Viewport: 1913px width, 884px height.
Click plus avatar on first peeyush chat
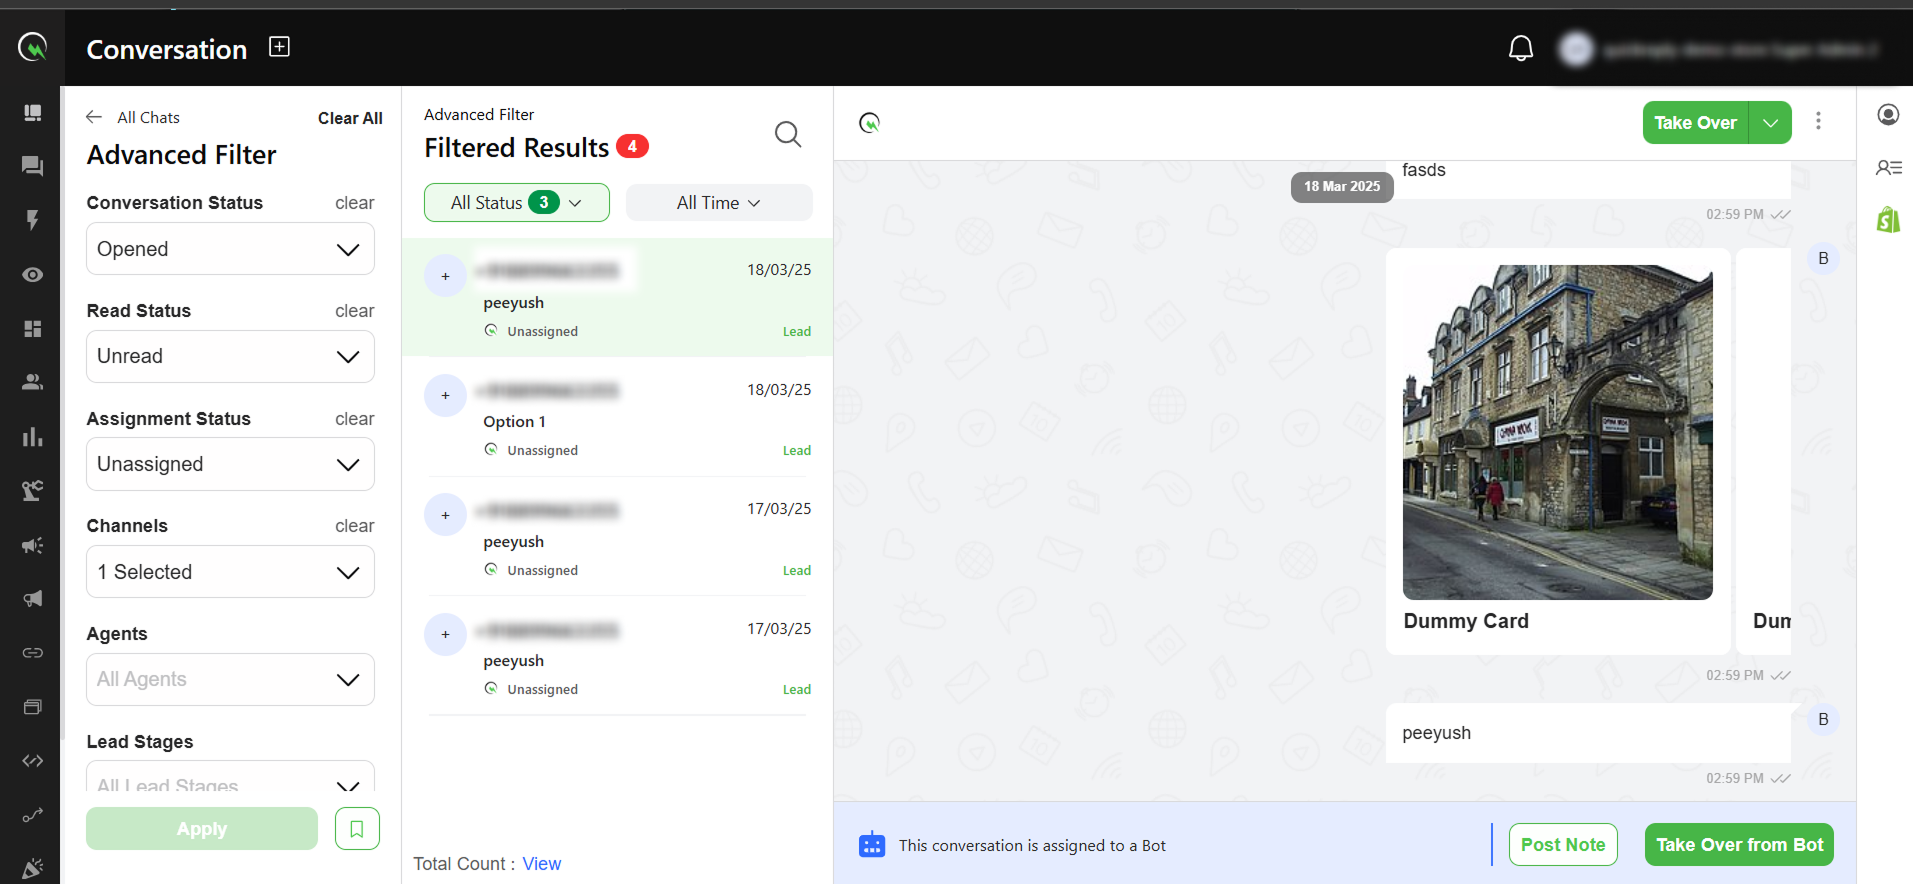click(x=446, y=276)
